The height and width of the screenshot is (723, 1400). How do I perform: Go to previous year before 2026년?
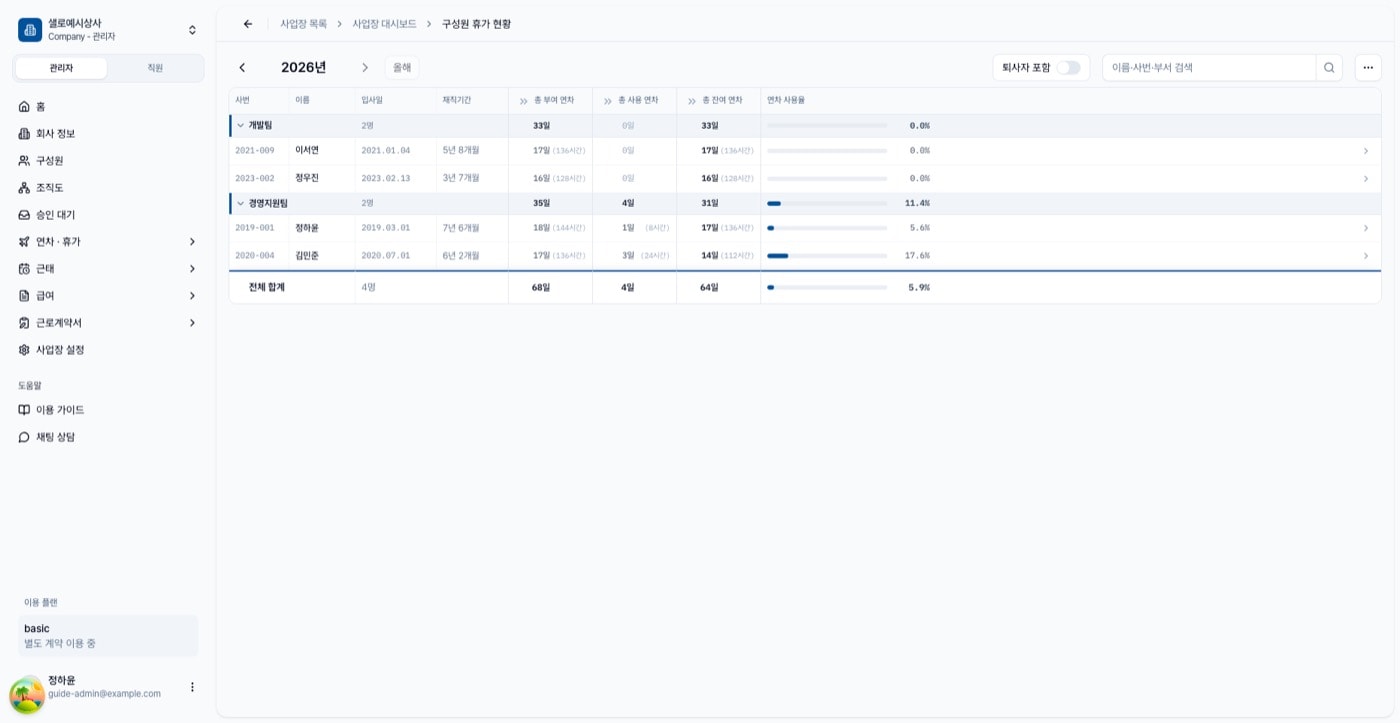(242, 68)
